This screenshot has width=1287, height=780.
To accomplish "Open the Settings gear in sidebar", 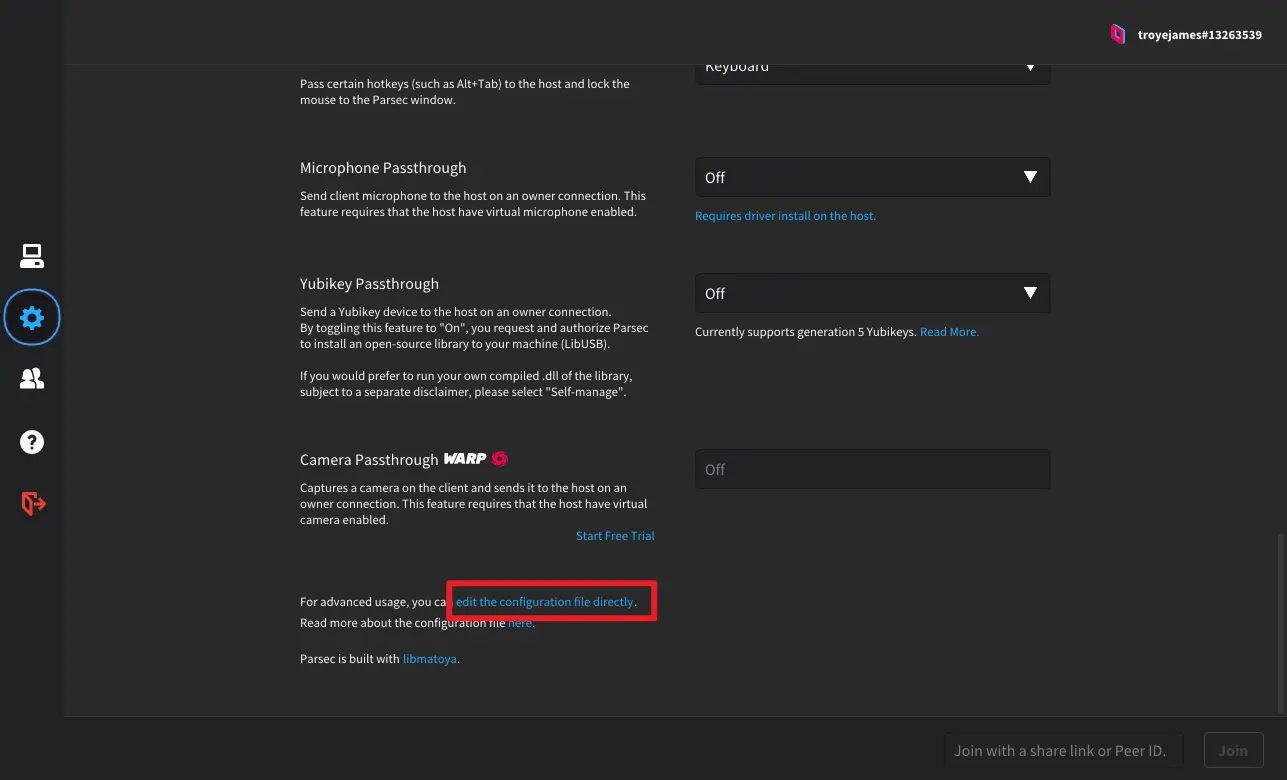I will pos(32,318).
